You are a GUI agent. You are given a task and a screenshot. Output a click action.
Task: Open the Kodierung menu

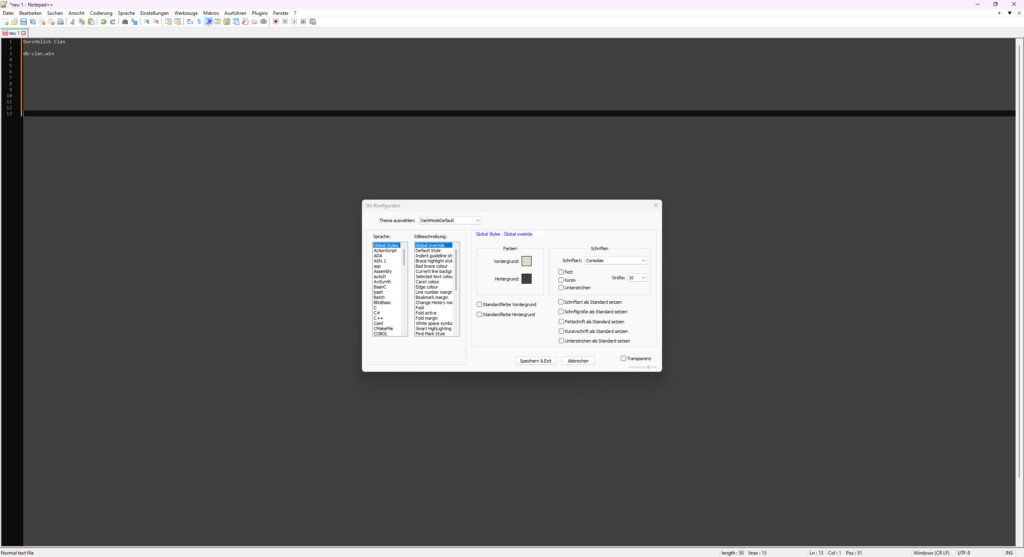[x=101, y=13]
